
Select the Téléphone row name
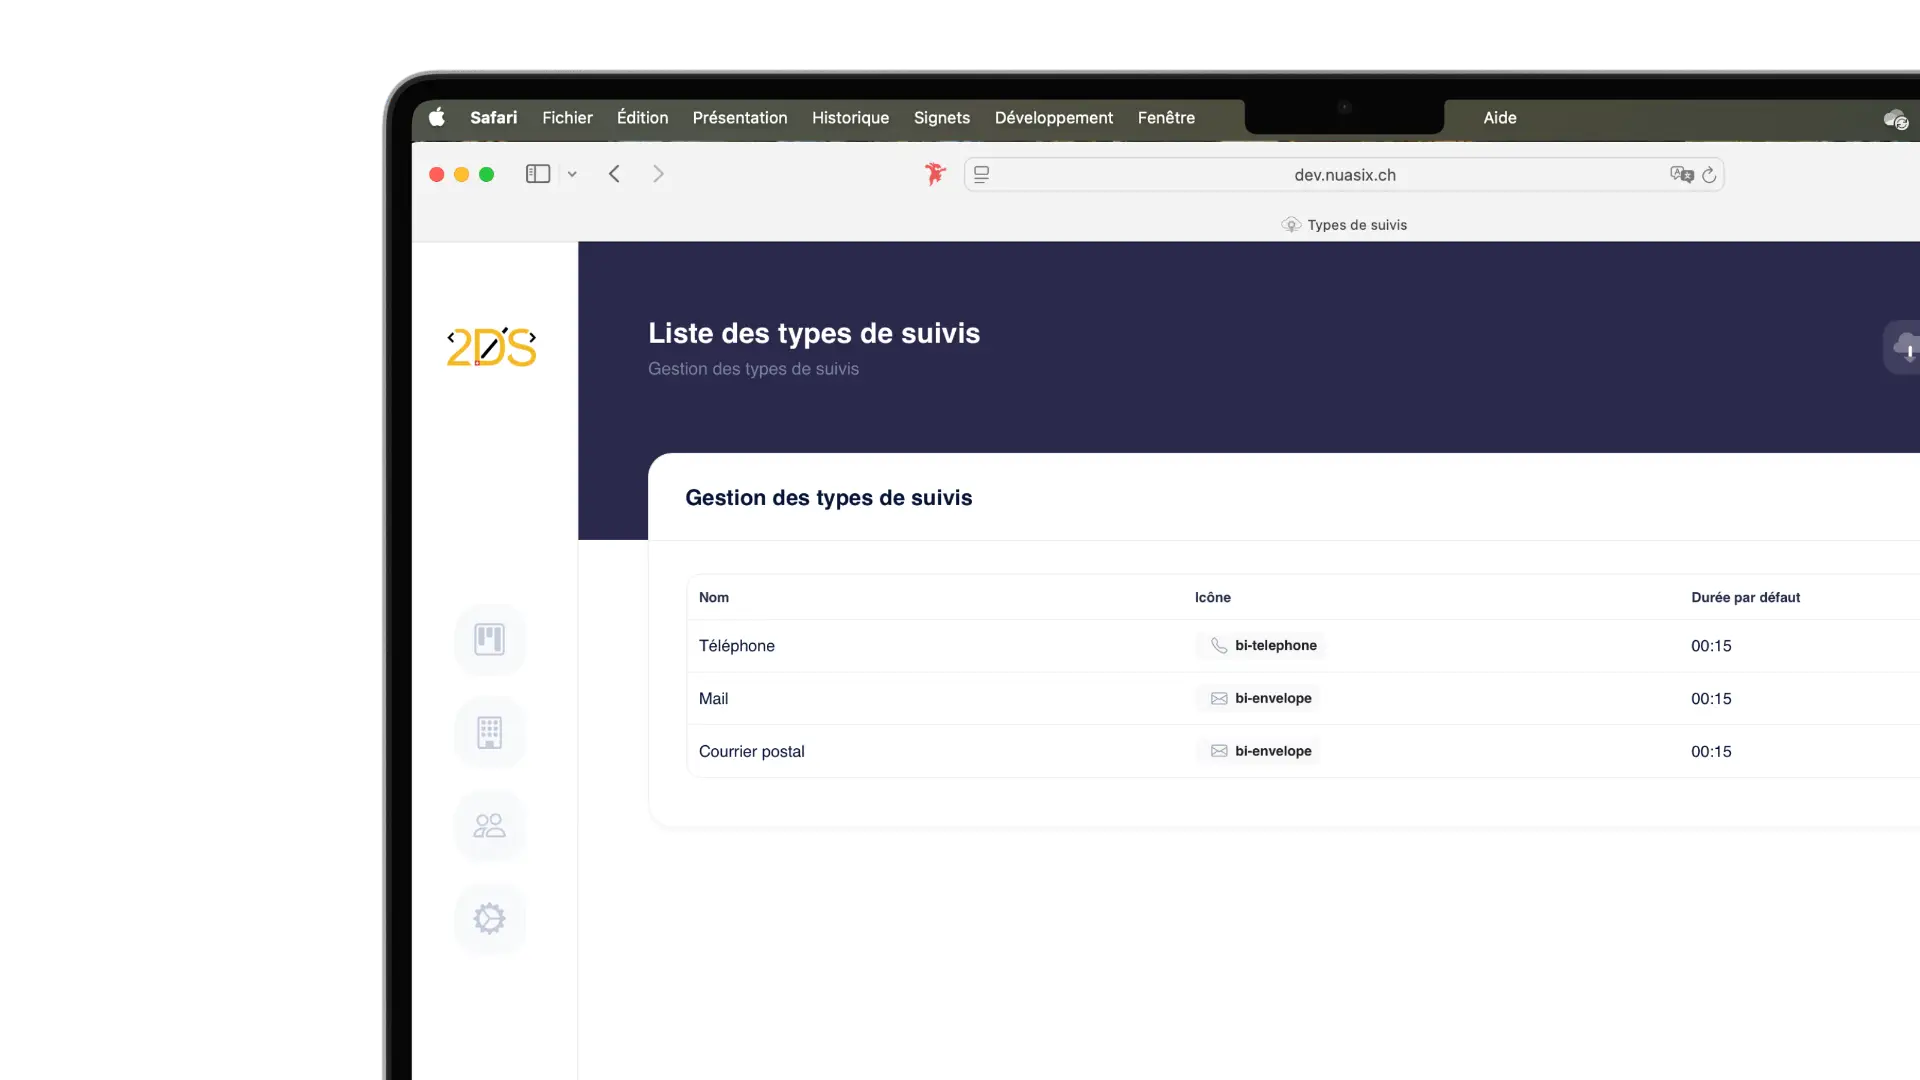pos(737,646)
